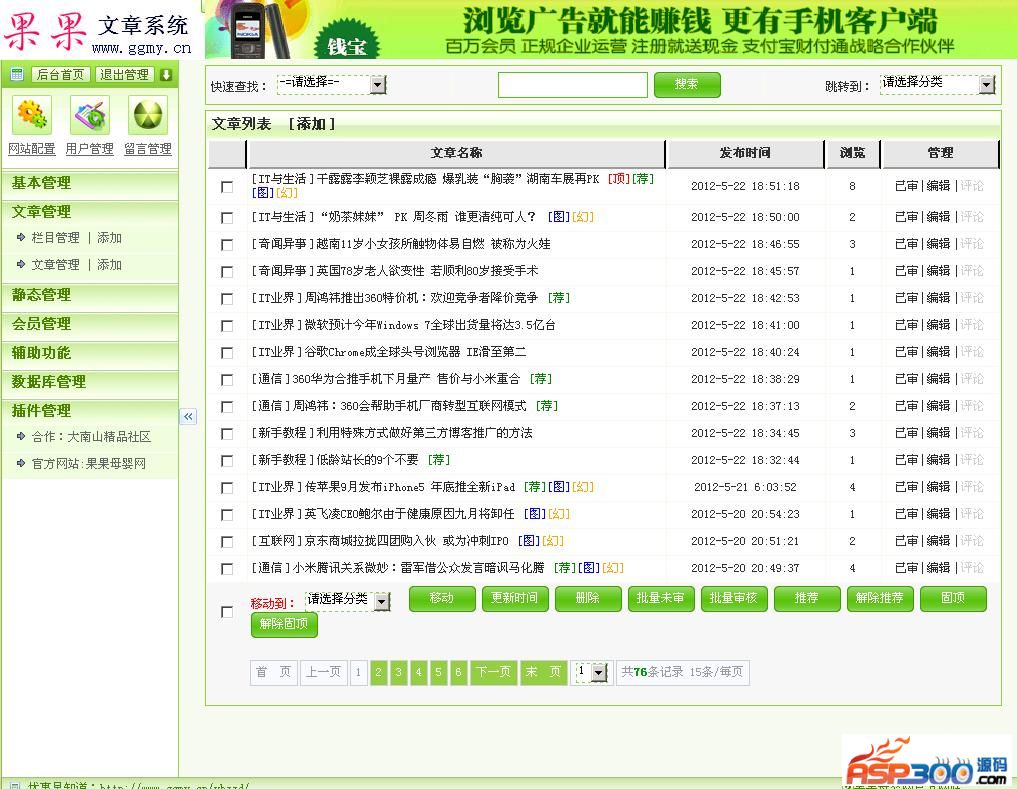Click the calendar grid icon left of 后台首页
This screenshot has width=1017, height=789.
[x=17, y=75]
